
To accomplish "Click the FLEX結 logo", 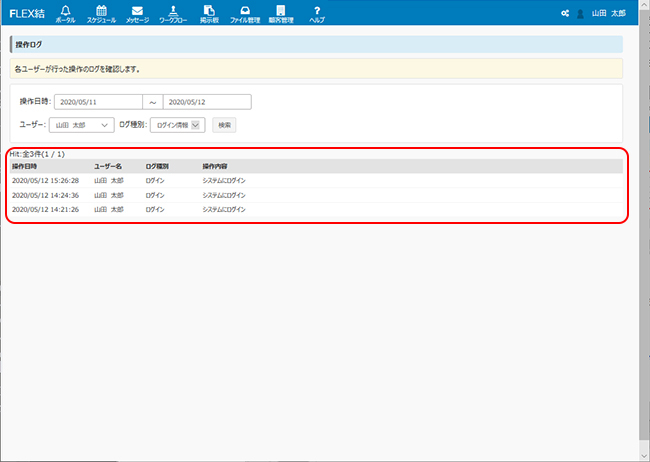I will 27,14.
